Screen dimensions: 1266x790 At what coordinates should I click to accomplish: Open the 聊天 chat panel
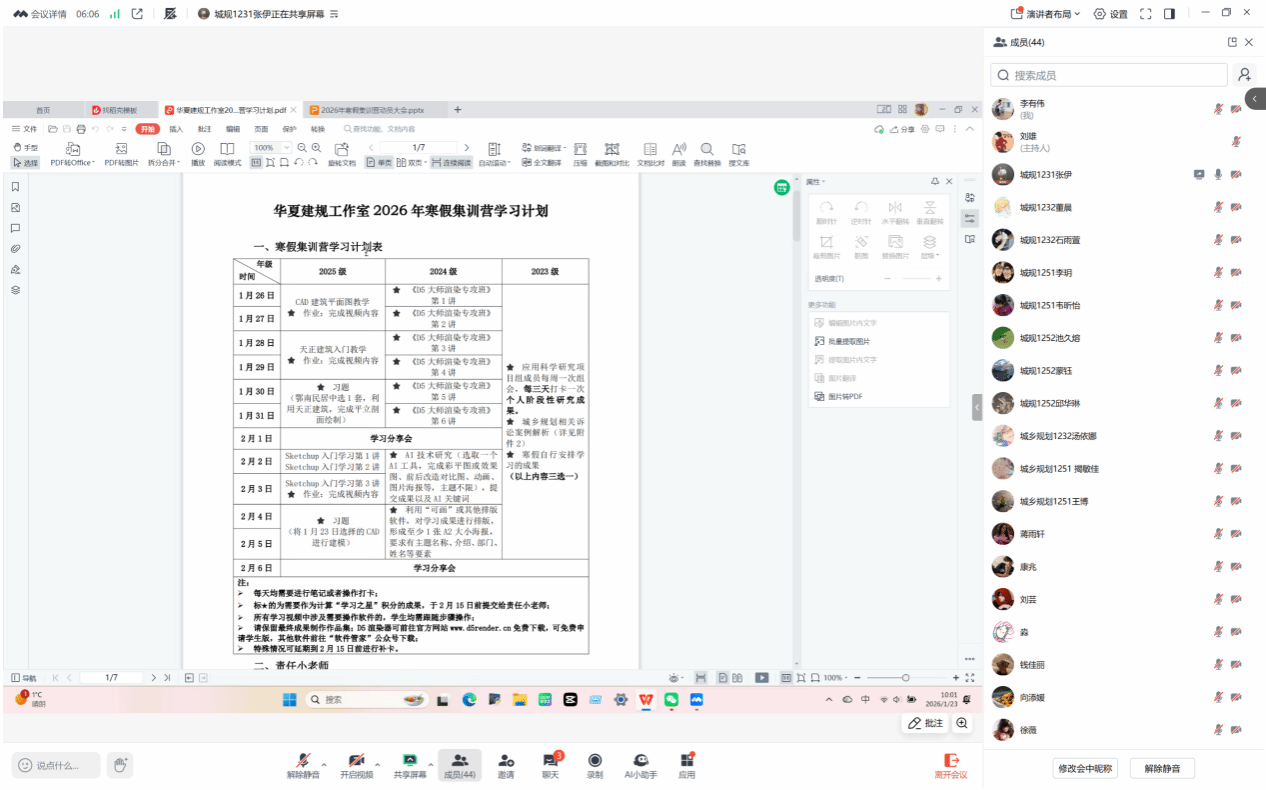click(550, 762)
